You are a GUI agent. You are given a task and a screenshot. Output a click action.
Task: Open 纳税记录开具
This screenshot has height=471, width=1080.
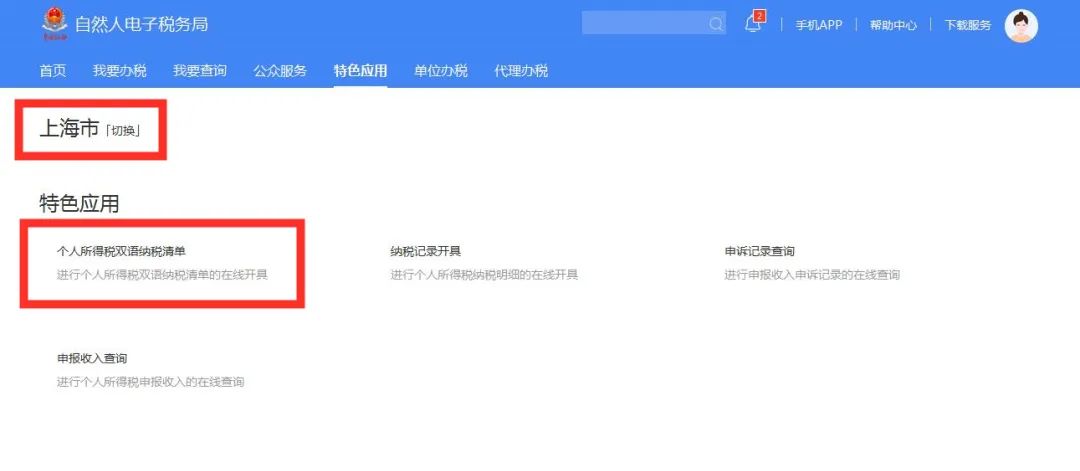point(426,251)
